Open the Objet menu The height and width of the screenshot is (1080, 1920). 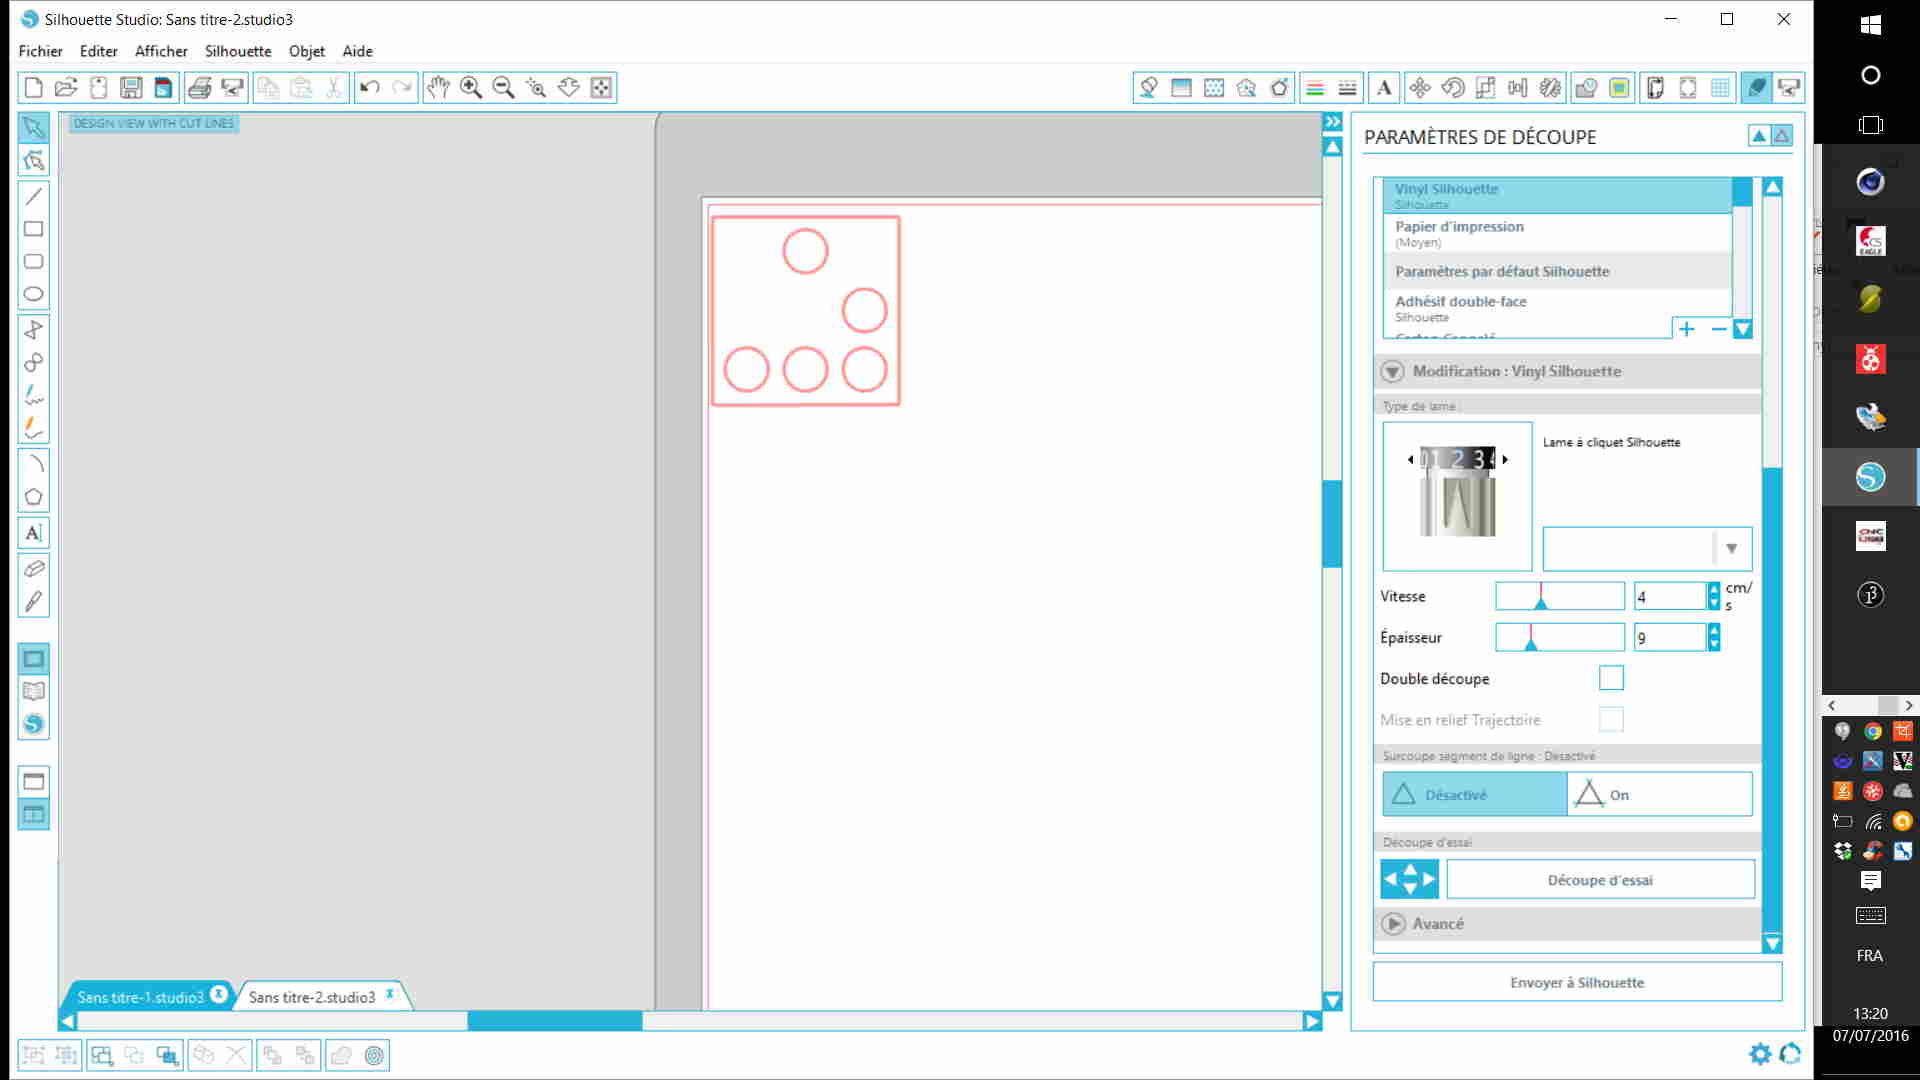click(306, 51)
